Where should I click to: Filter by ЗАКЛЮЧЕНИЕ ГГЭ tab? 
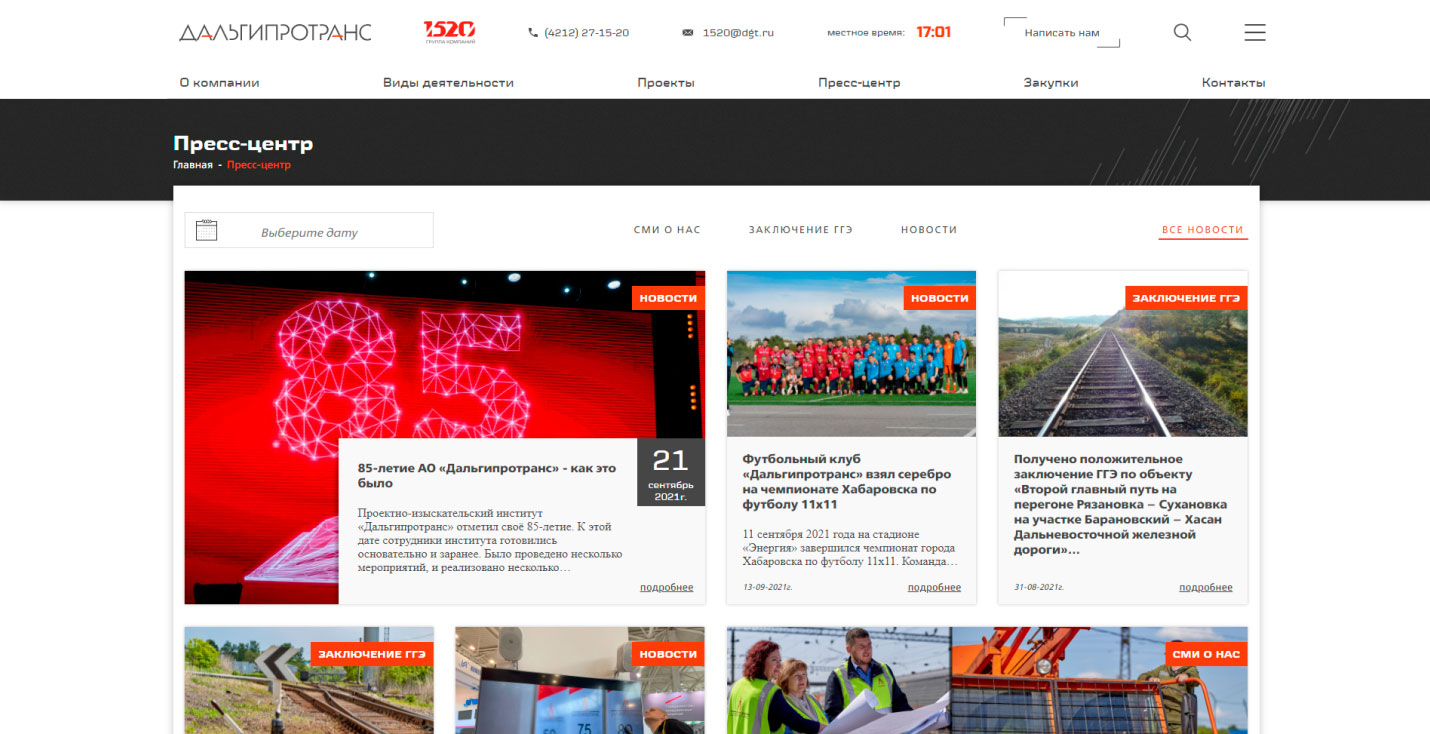(x=801, y=230)
